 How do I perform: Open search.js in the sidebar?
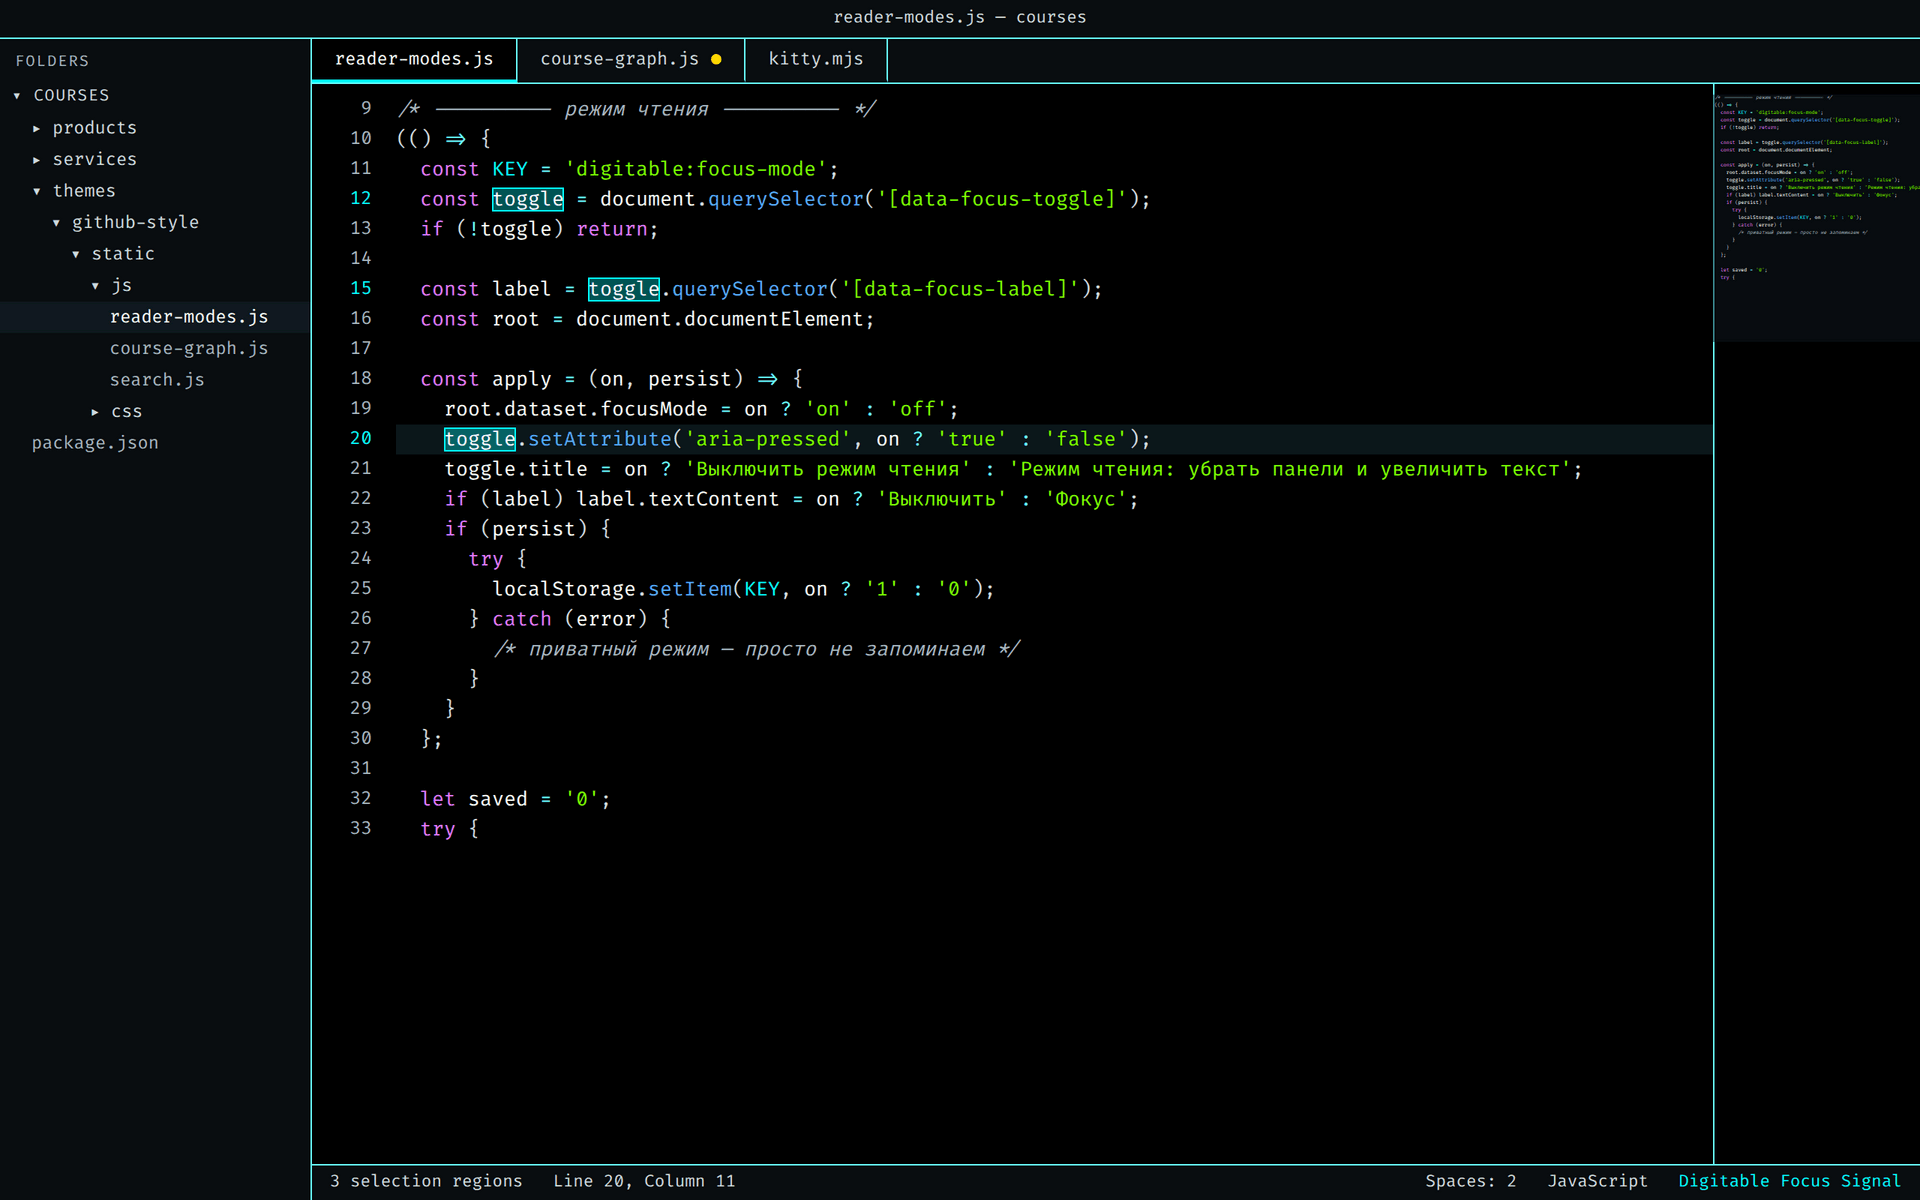tap(157, 380)
